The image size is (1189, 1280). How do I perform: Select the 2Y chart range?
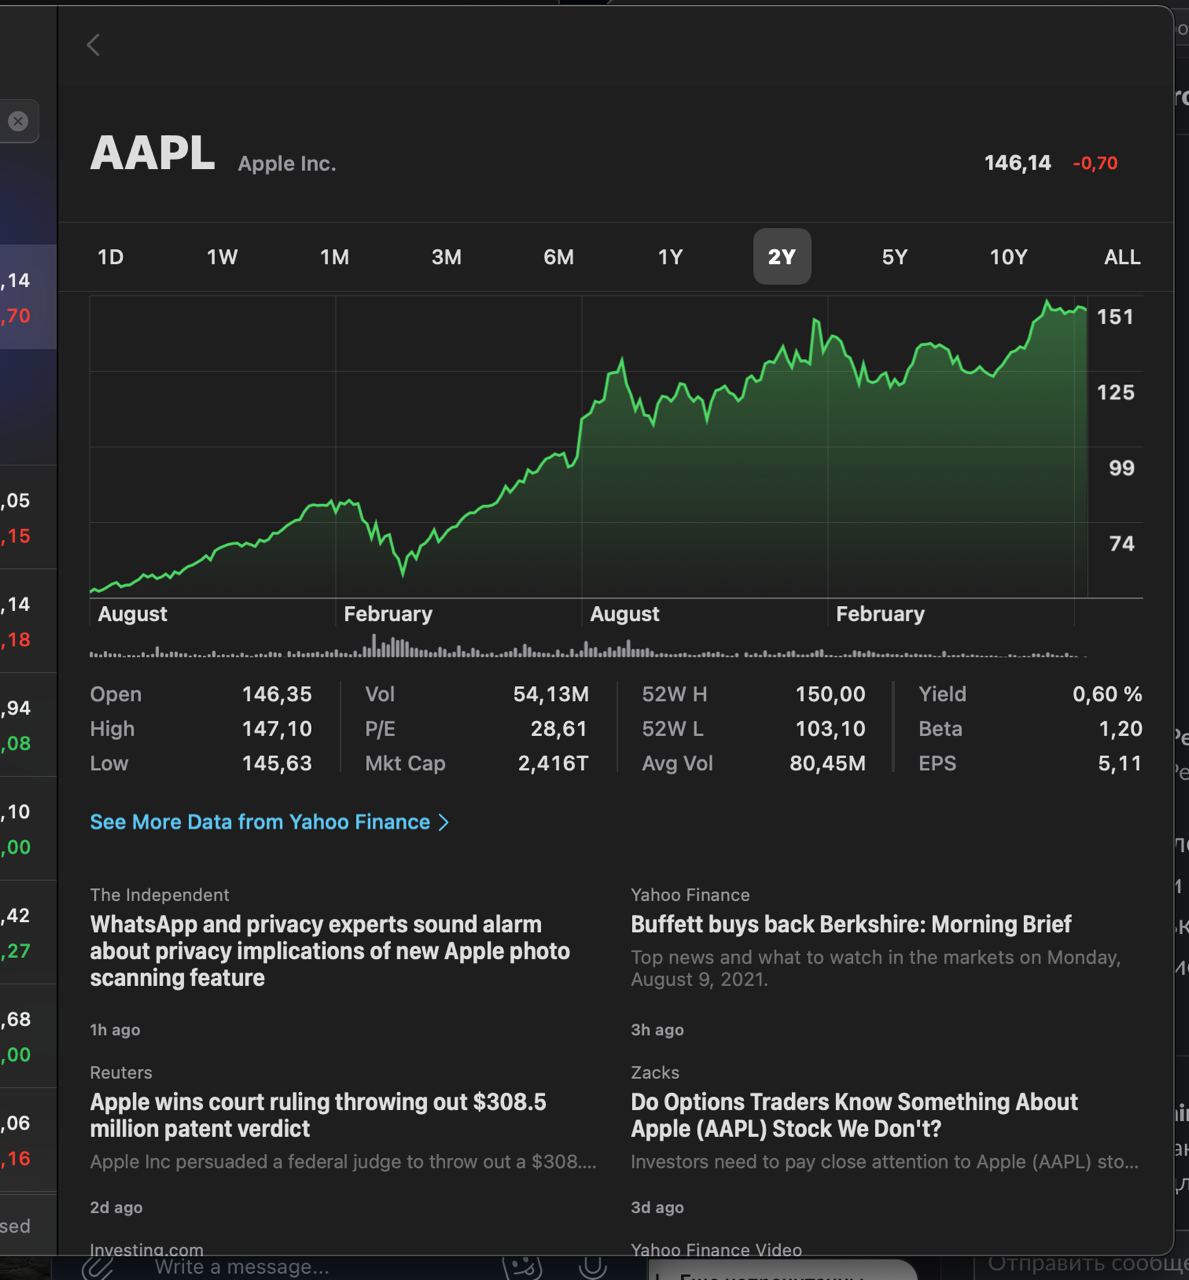782,257
